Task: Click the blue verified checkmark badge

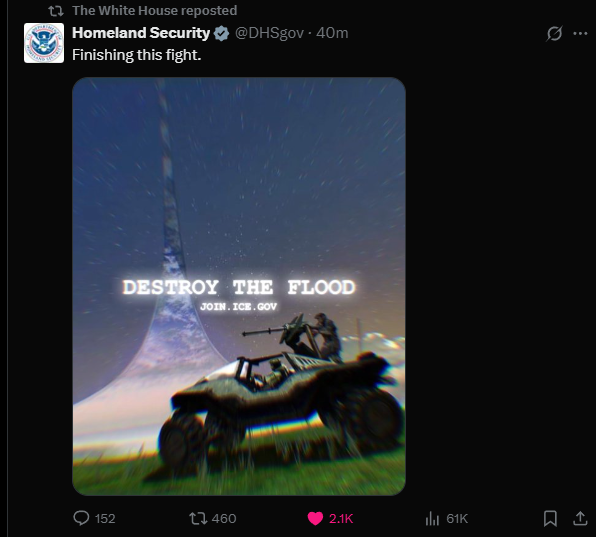Action: click(221, 33)
